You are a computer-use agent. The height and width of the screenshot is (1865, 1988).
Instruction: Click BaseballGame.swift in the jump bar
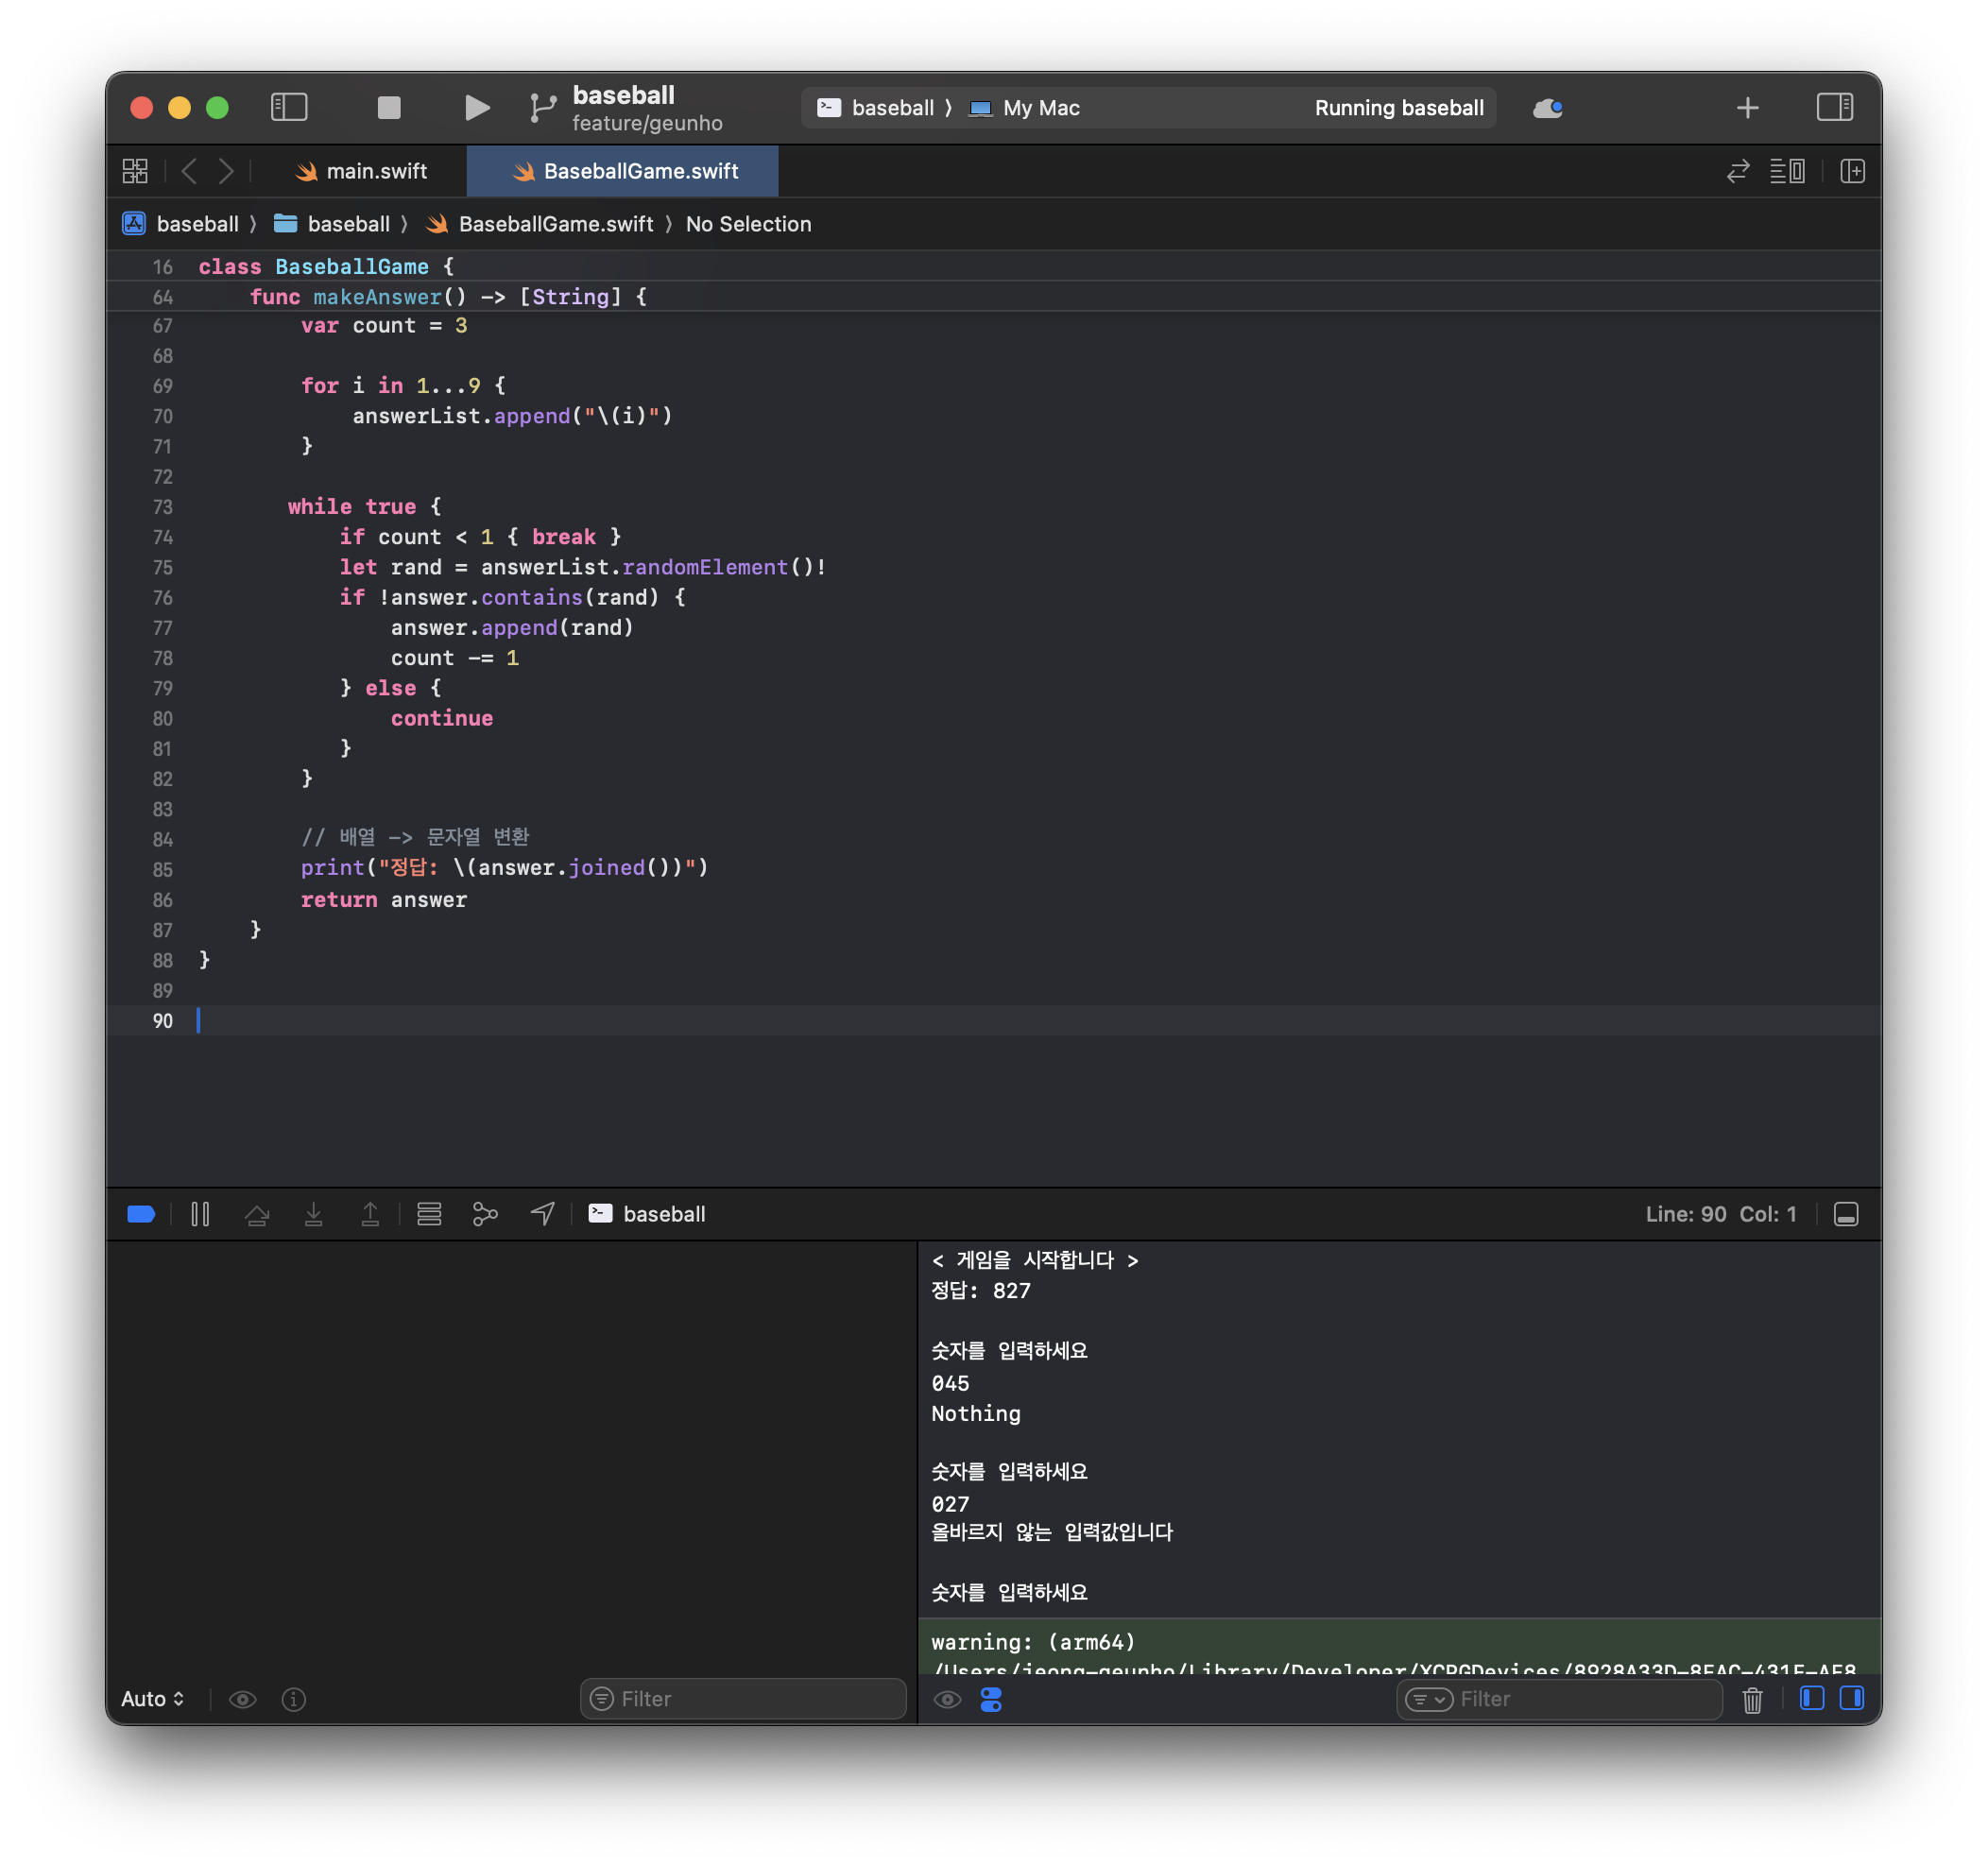[554, 224]
